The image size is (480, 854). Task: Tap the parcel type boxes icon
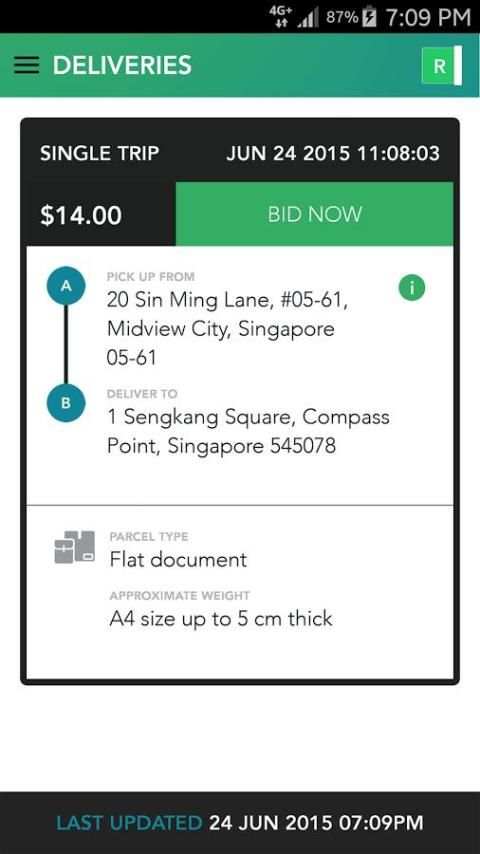click(x=75, y=547)
